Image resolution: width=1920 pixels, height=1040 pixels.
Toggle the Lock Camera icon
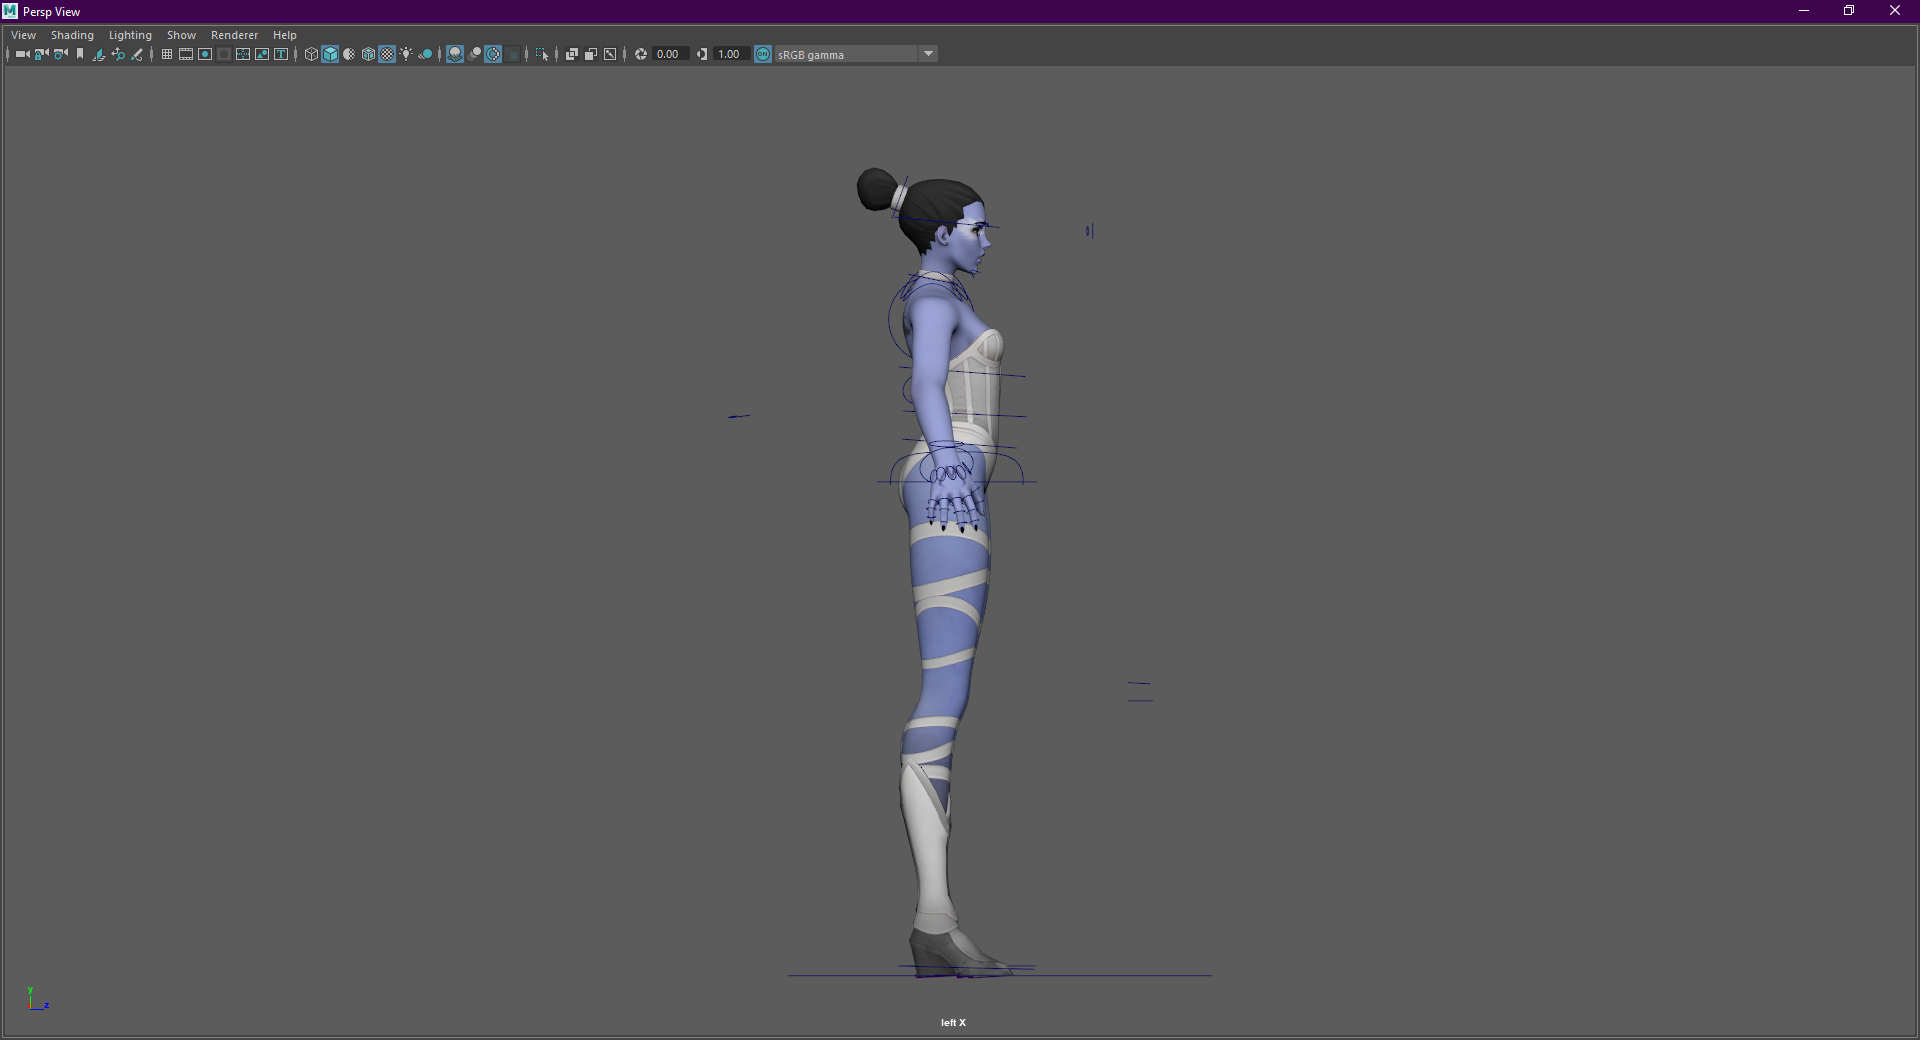click(41, 54)
